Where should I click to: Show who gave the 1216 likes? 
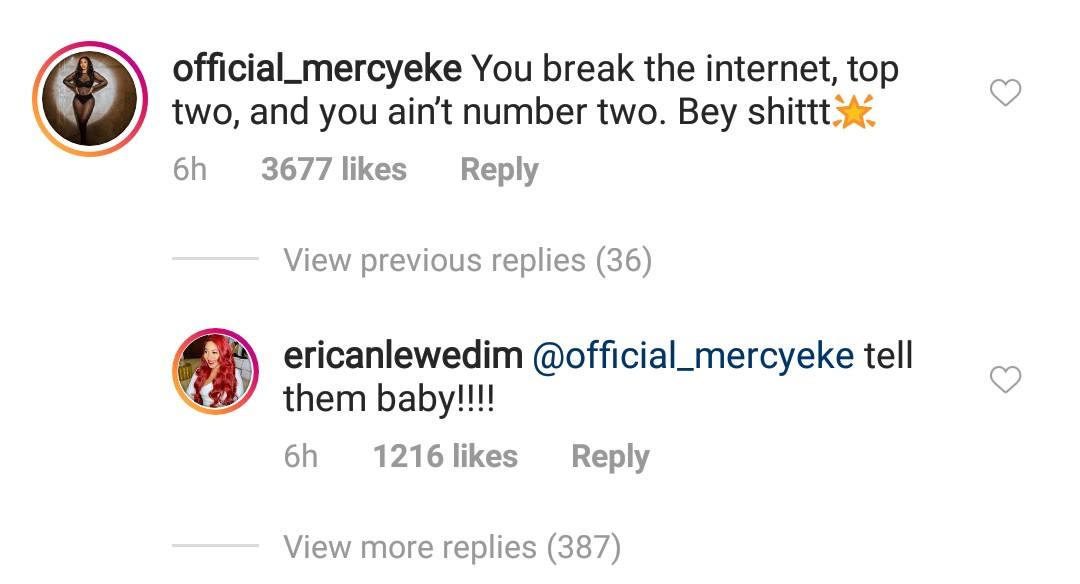(446, 457)
